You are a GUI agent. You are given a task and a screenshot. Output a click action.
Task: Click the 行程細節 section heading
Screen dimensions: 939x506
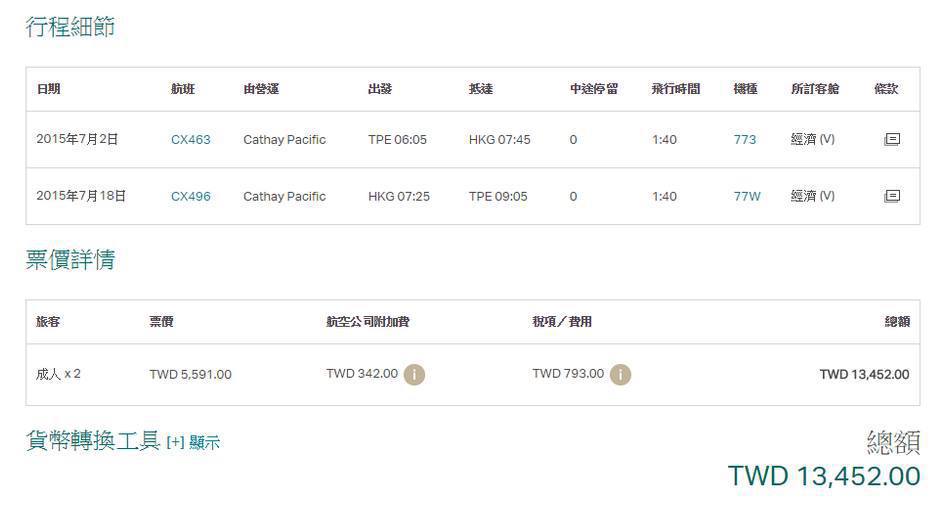click(70, 27)
